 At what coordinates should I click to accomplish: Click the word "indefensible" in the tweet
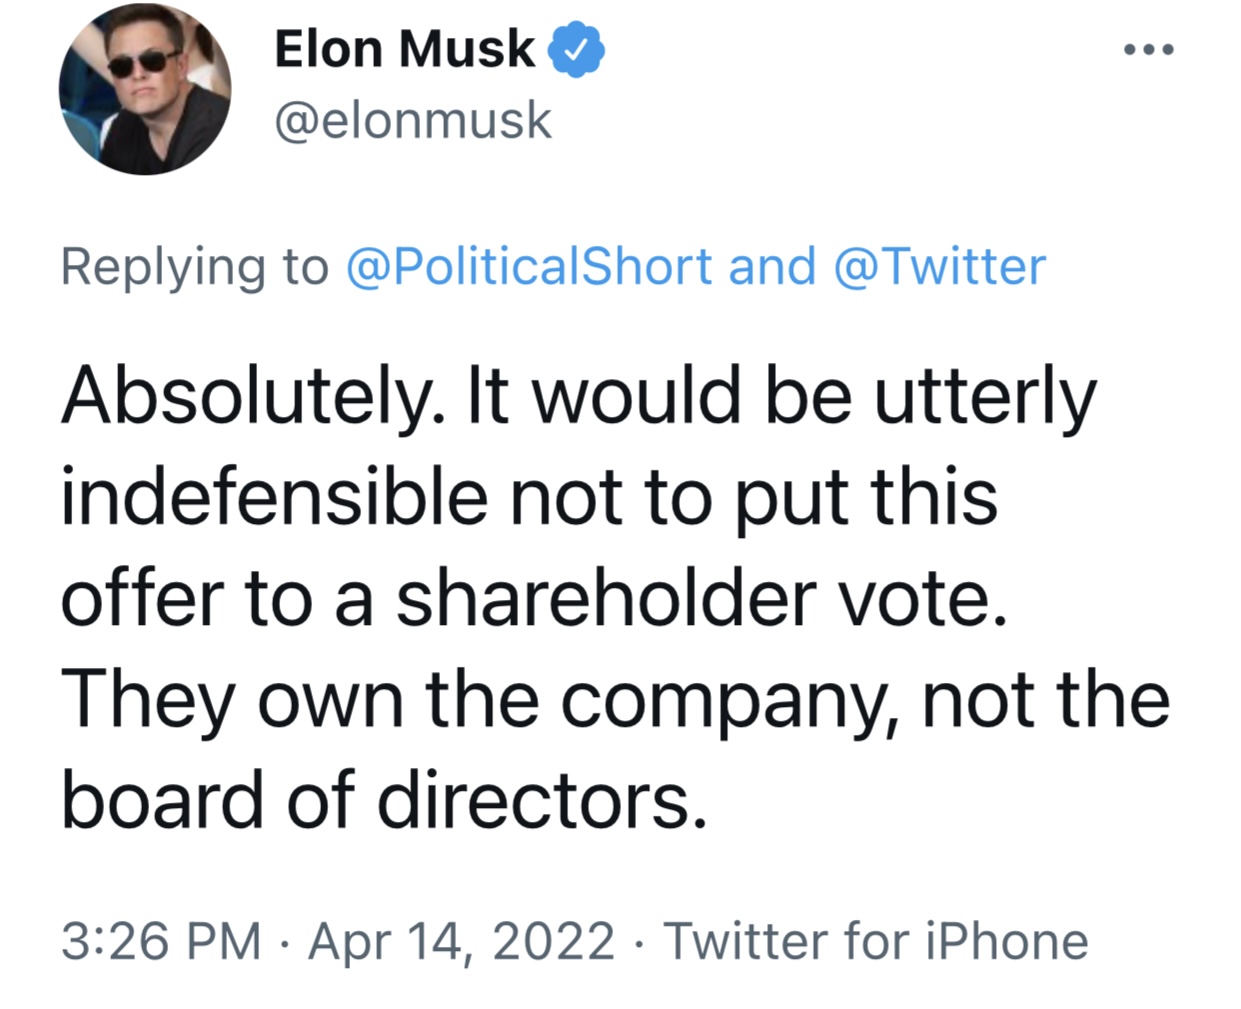(x=274, y=497)
